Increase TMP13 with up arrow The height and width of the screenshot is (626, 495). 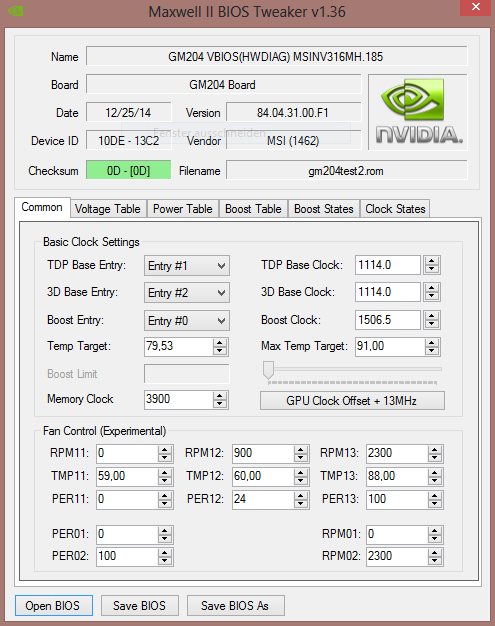(434, 472)
